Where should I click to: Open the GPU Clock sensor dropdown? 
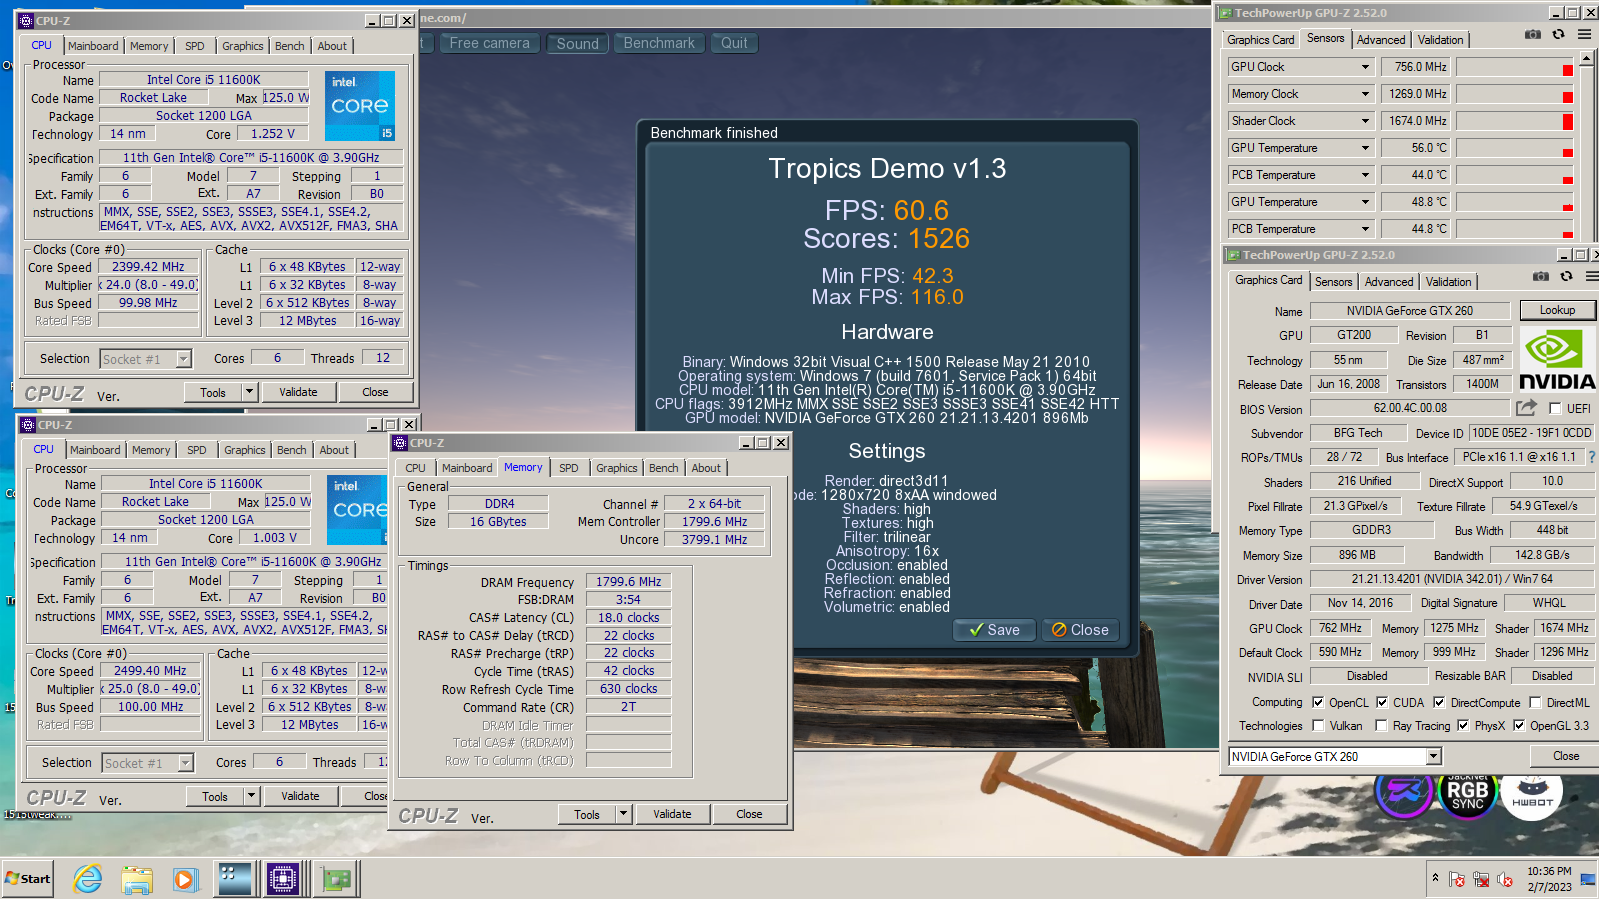1365,67
